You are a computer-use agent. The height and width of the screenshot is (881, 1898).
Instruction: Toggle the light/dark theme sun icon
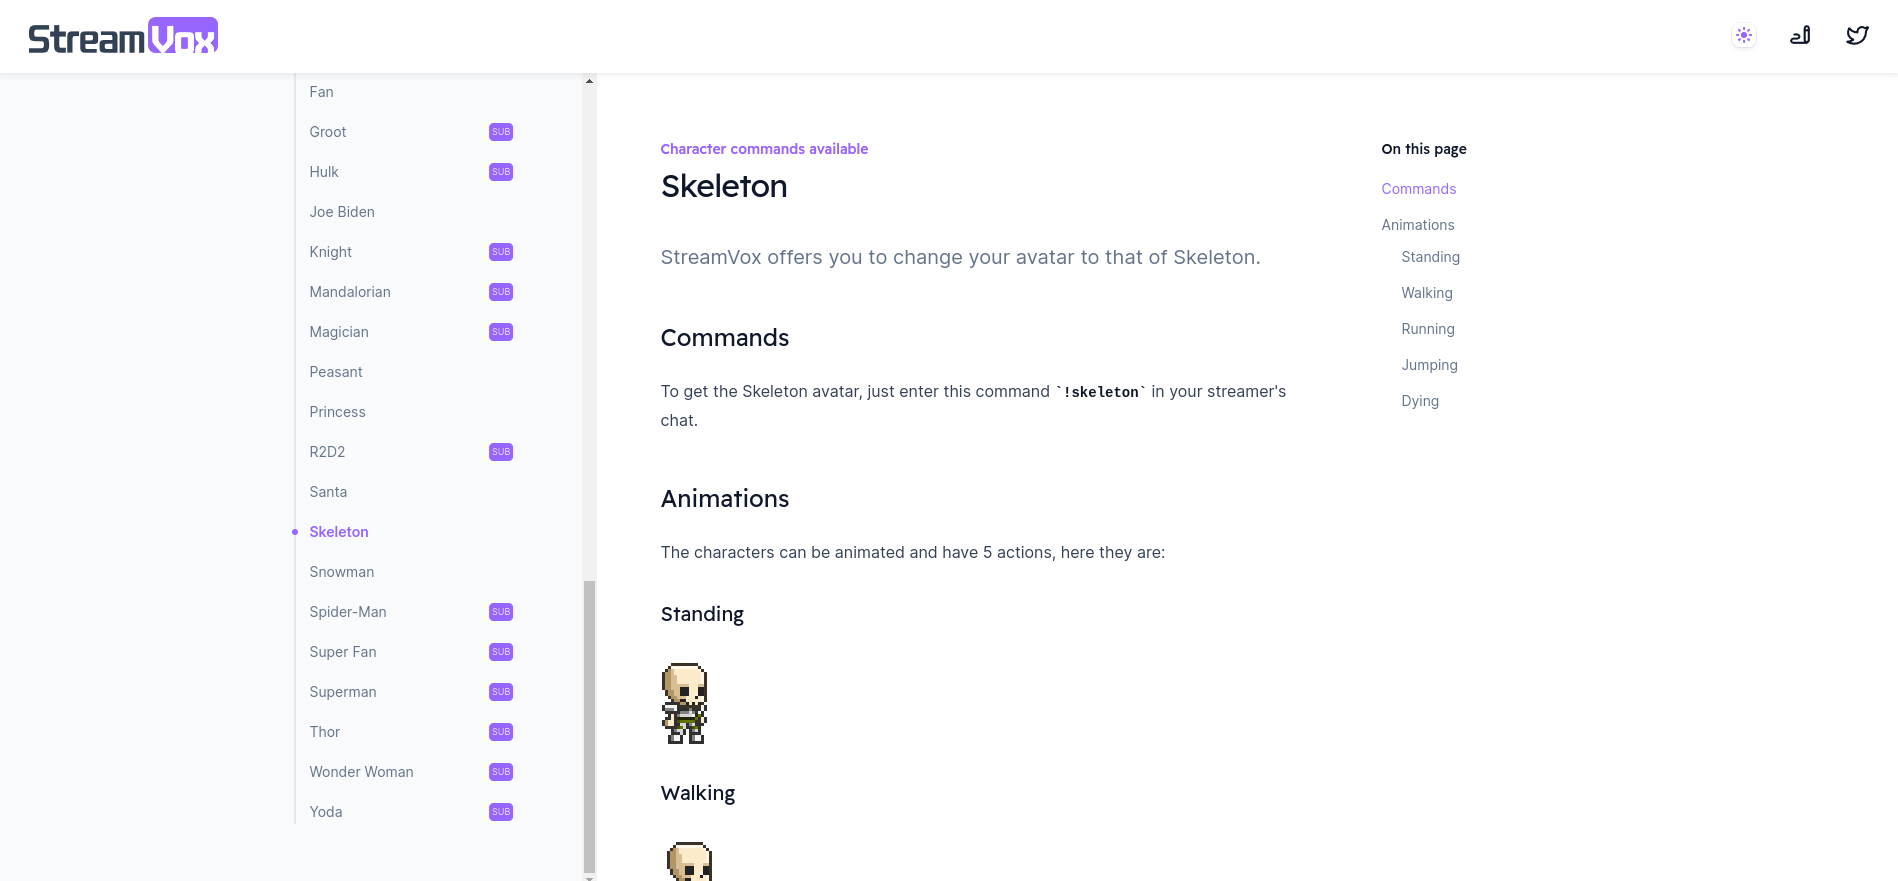pyautogui.click(x=1744, y=36)
